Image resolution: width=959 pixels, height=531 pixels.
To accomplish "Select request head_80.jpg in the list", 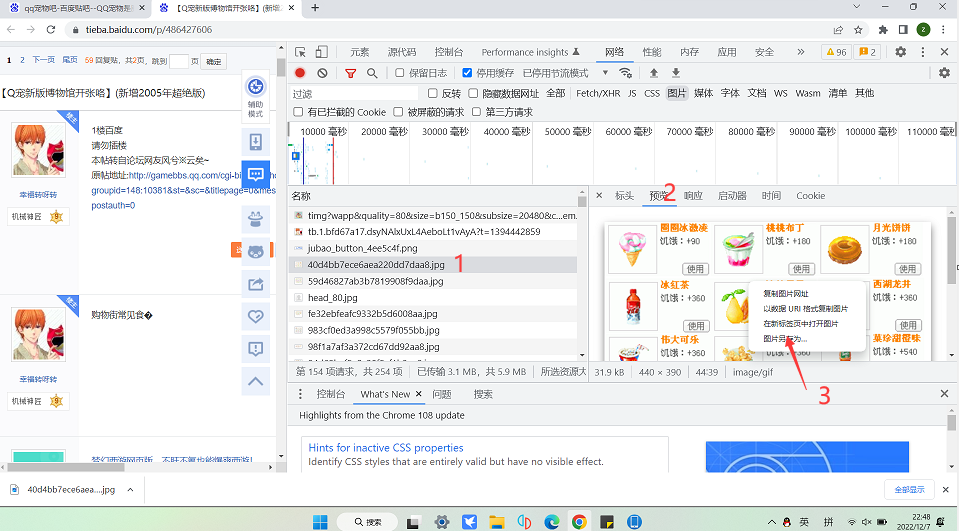I will (x=433, y=297).
